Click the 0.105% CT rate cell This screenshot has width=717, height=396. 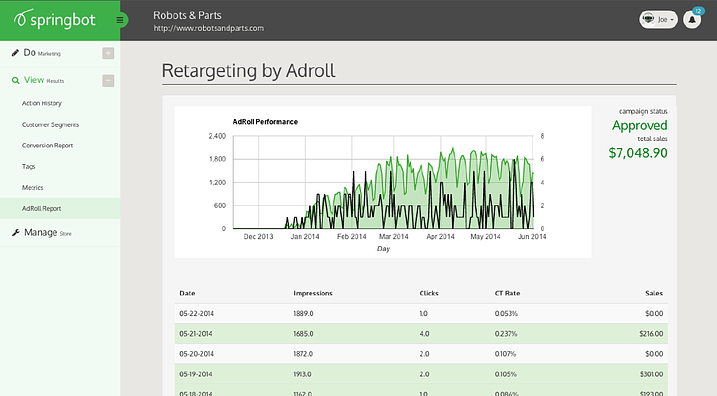(x=506, y=374)
